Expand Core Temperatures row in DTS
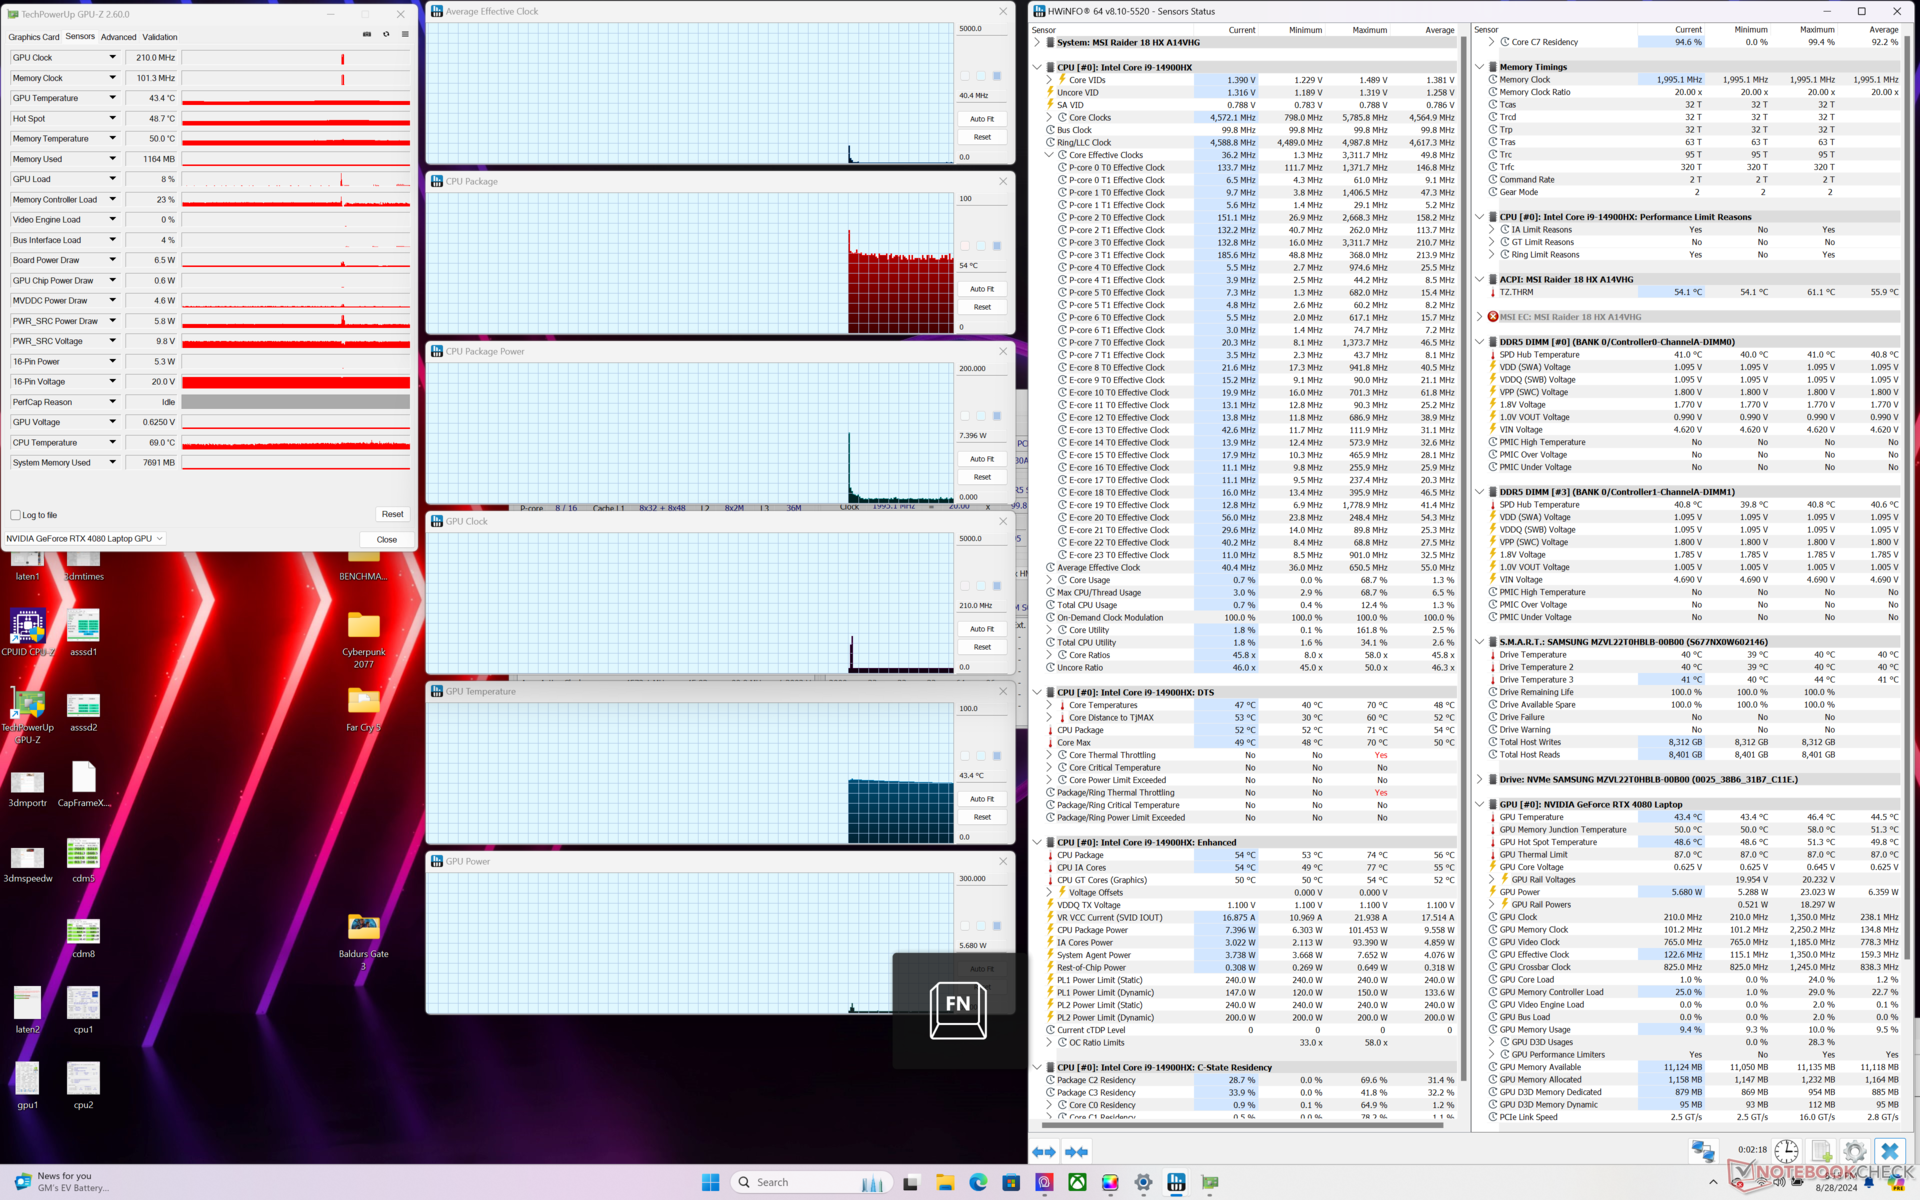The height and width of the screenshot is (1200, 1920). [x=1049, y=705]
